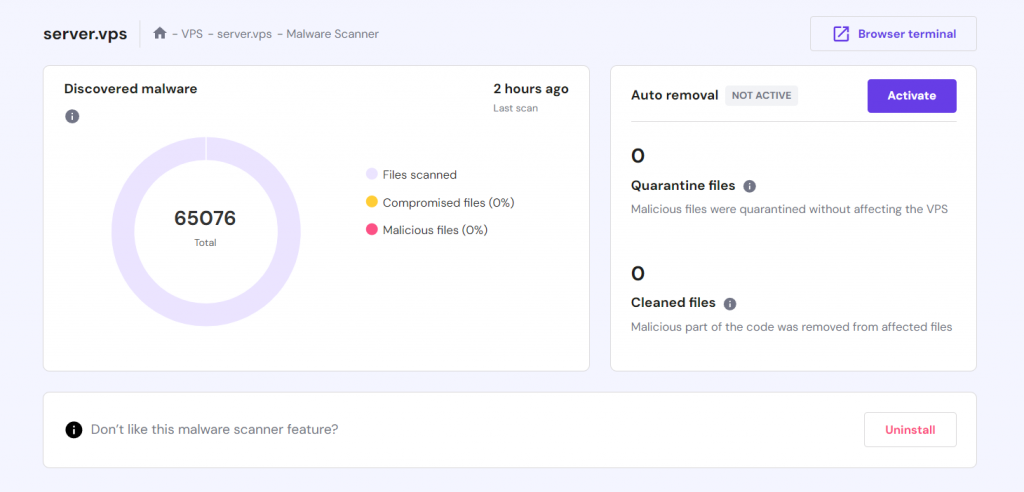Image resolution: width=1024 pixels, height=492 pixels.
Task: Click Malware Scanner in the breadcrumb
Action: pyautogui.click(x=332, y=34)
